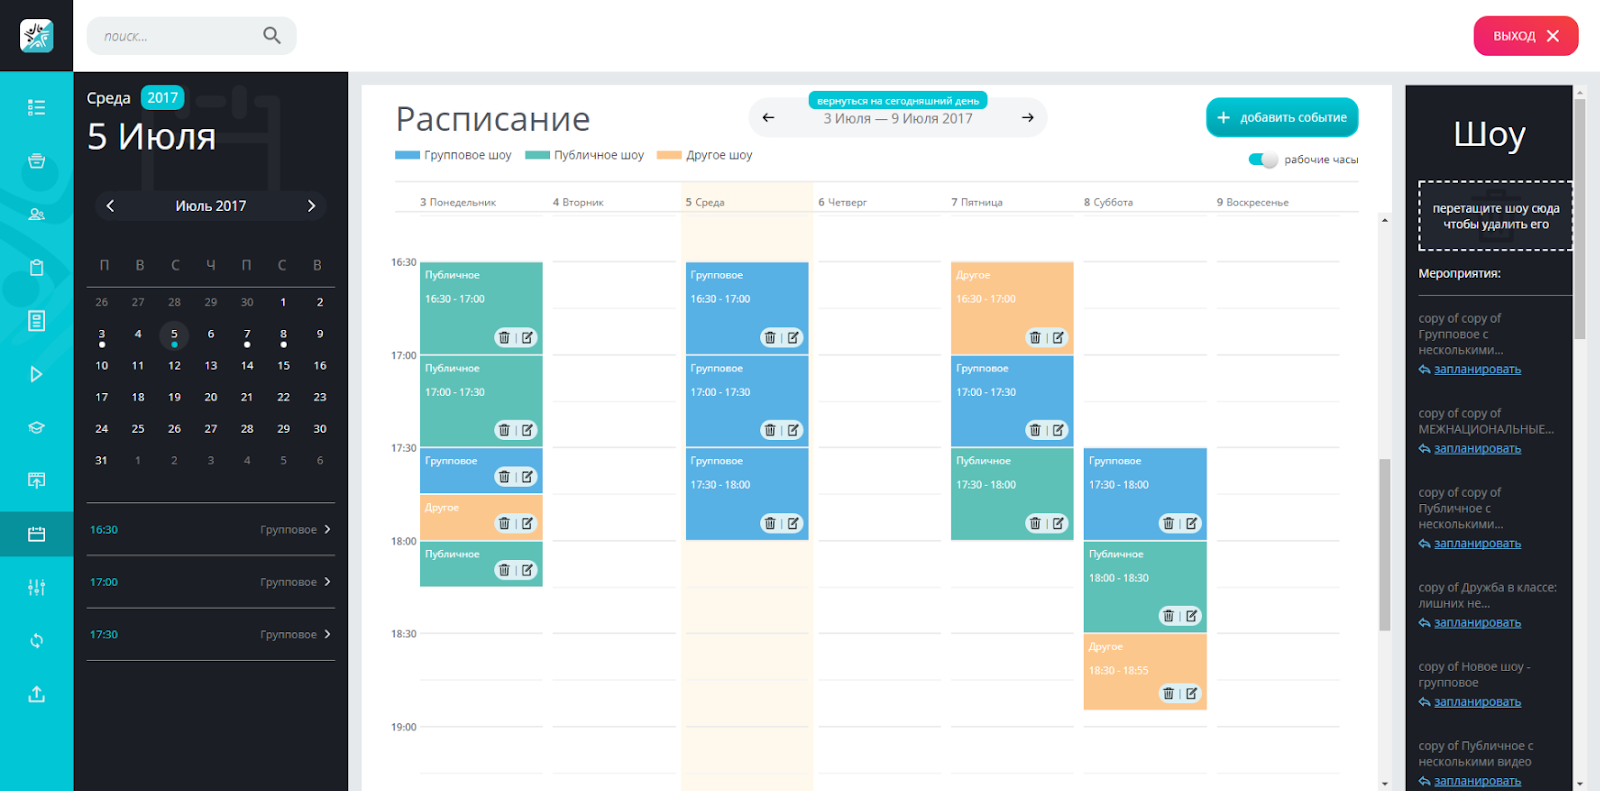
Task: Go to next week arrow
Action: point(1027,118)
